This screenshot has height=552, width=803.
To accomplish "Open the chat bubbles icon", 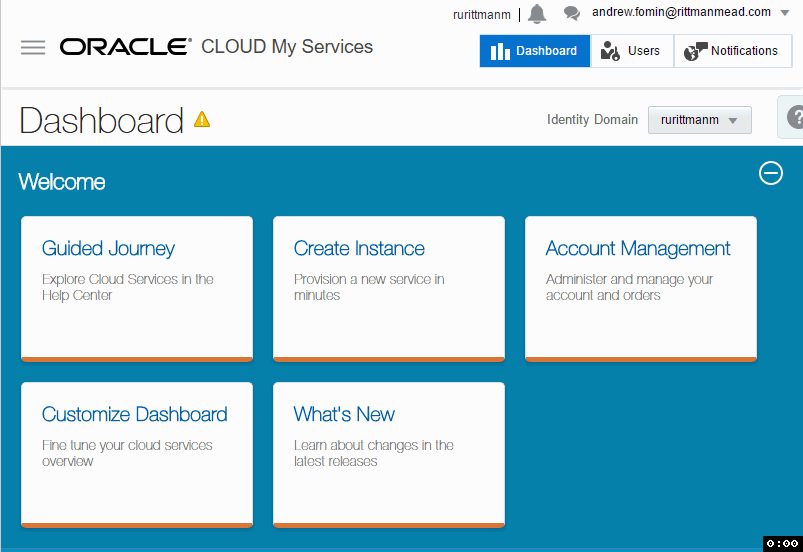I will point(572,13).
